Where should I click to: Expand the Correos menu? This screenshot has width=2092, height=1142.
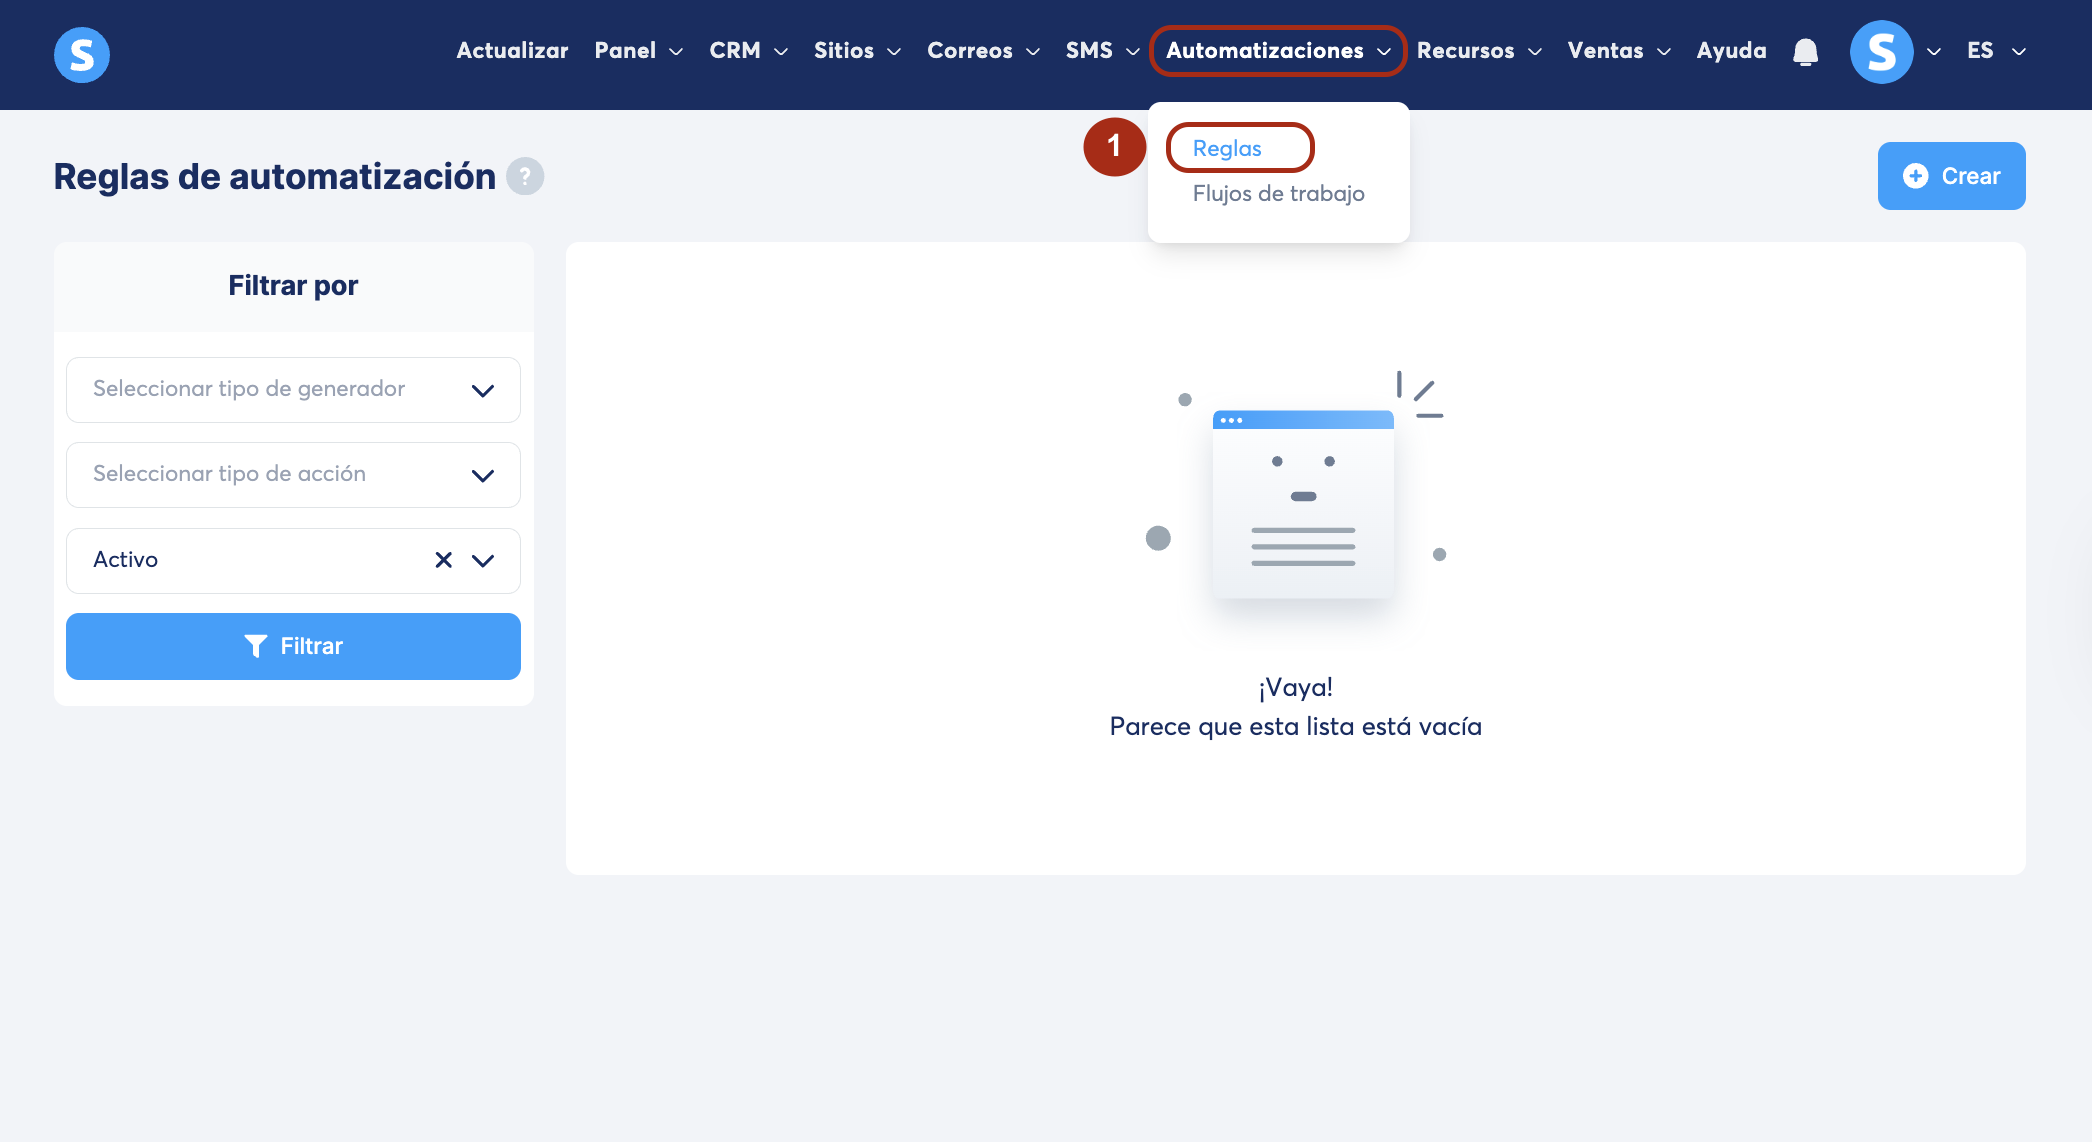click(983, 51)
